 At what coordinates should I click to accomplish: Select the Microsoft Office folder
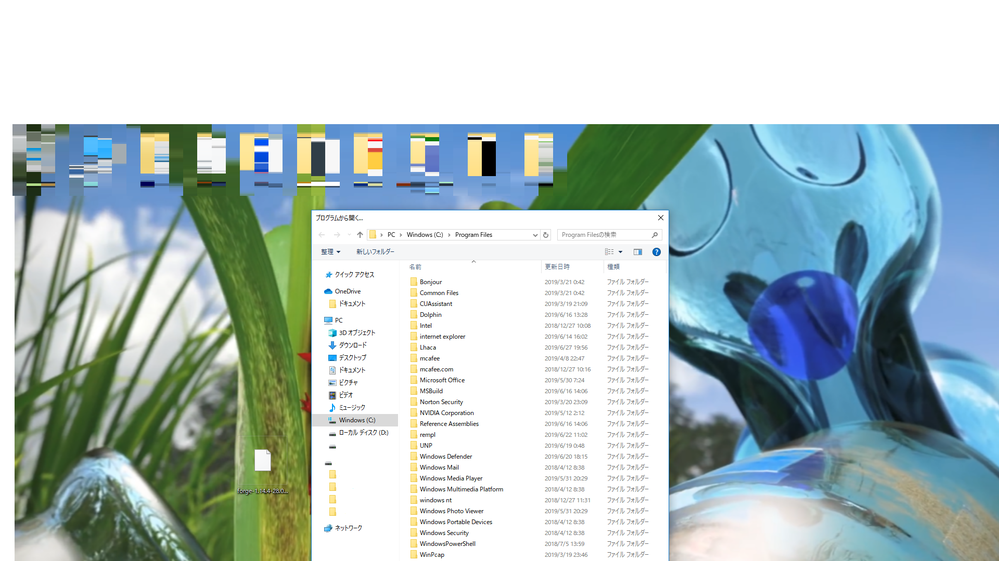[442, 380]
